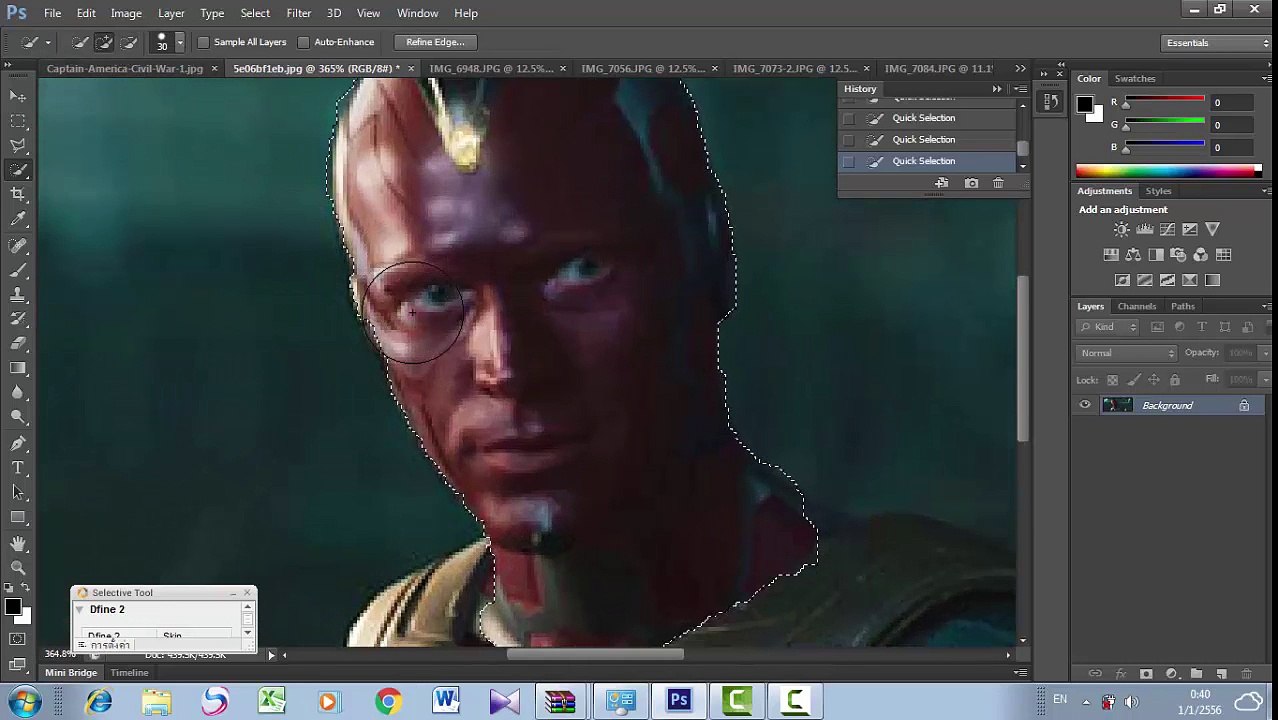Open the Normal blend mode dropdown
The width and height of the screenshot is (1278, 720).
[1128, 353]
